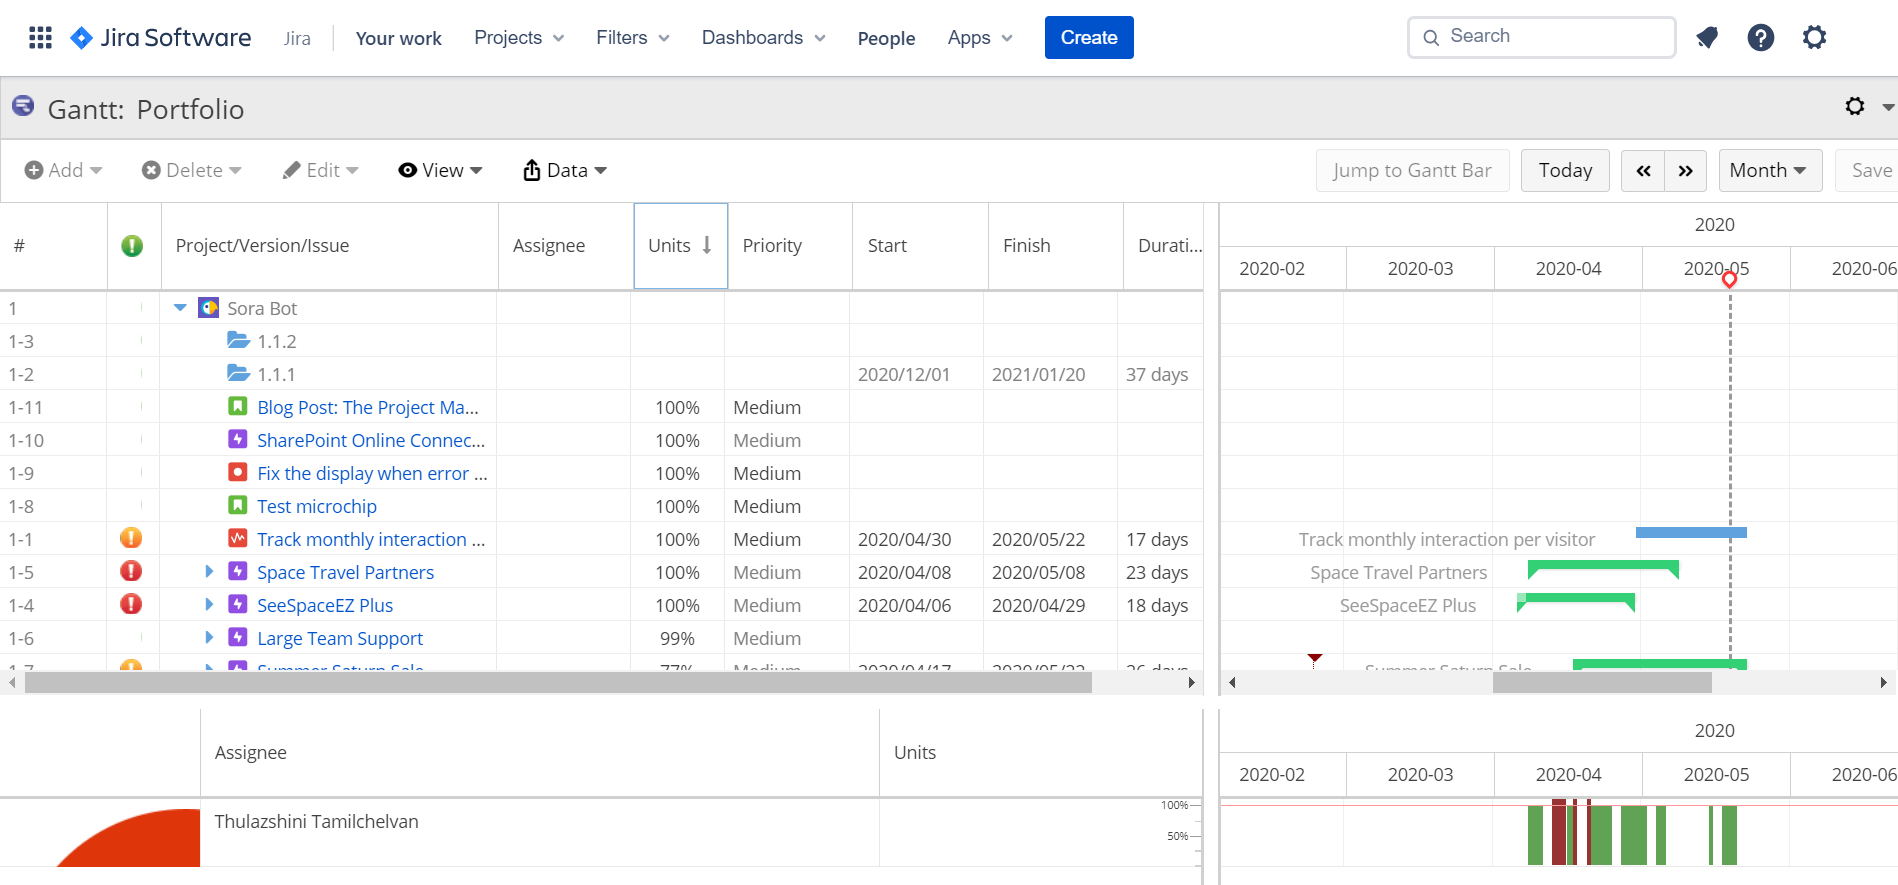Click the icon beside Track monthly interaction
The width and height of the screenshot is (1898, 885).
(x=238, y=538)
